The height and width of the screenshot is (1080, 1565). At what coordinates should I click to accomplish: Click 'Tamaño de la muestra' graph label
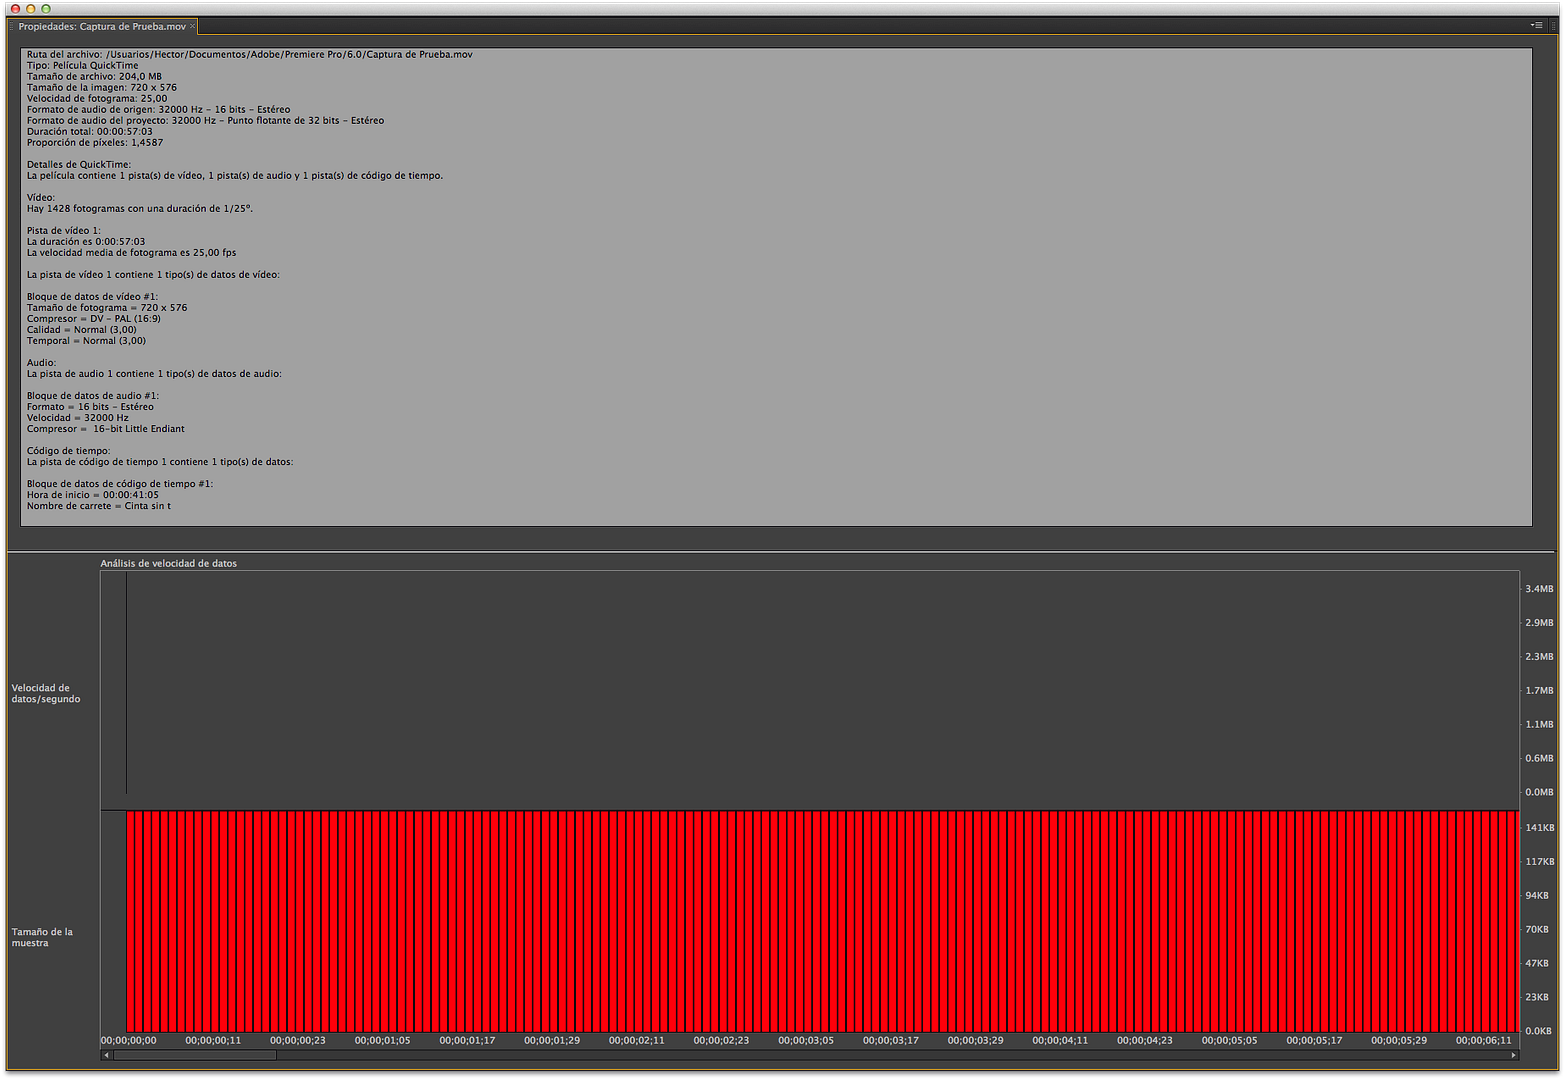pyautogui.click(x=42, y=938)
